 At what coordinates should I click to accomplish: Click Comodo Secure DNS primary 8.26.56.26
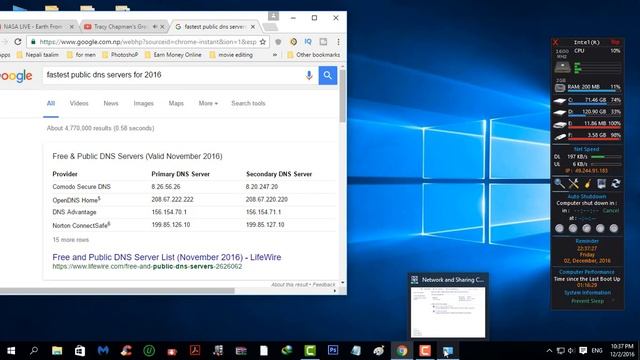[x=166, y=187]
